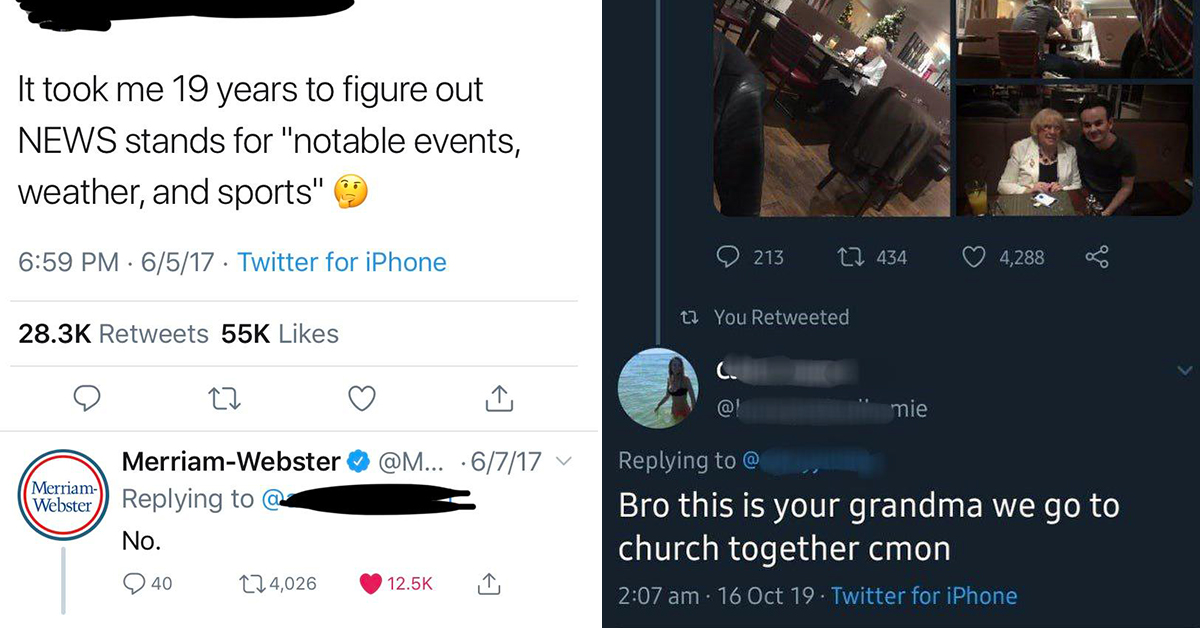Screen dimensions: 1200x628
Task: Open the Merriam-Webster account name
Action: [230, 462]
